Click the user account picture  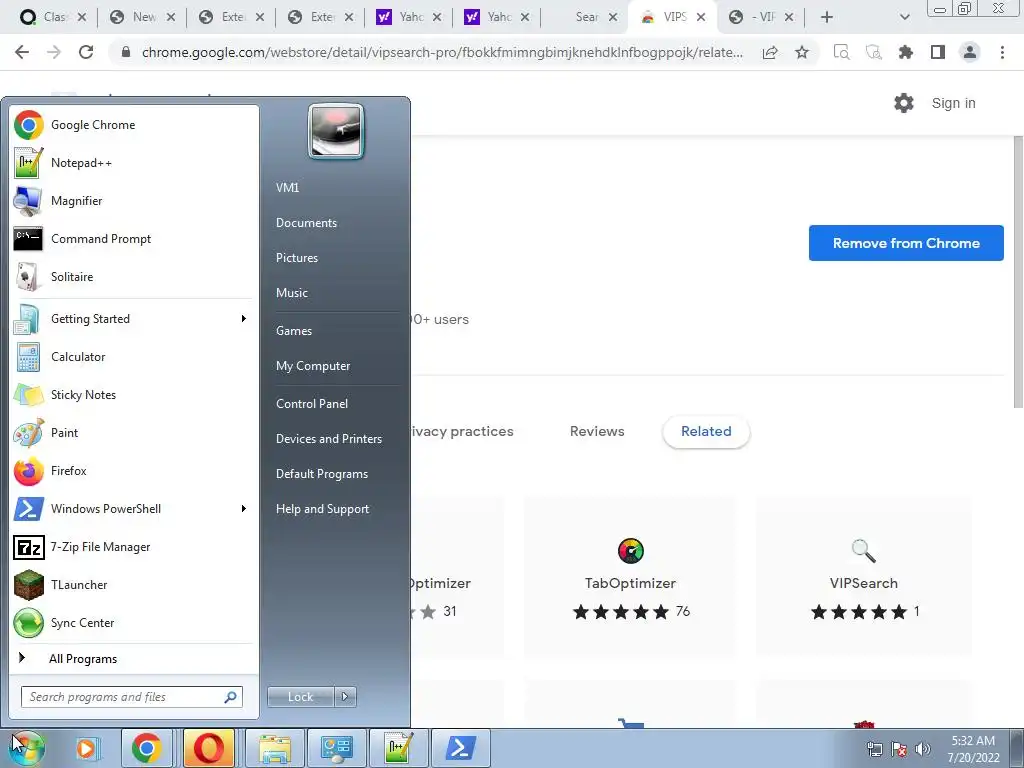point(336,131)
